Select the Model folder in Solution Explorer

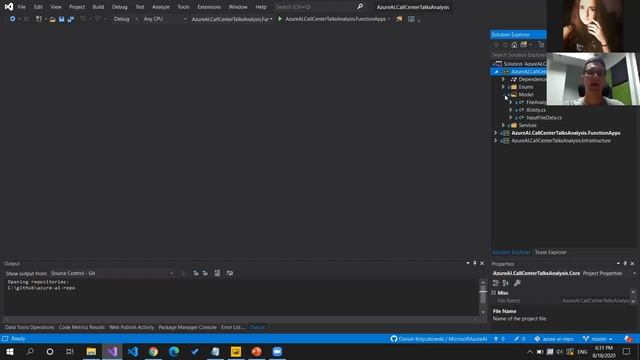click(526, 95)
